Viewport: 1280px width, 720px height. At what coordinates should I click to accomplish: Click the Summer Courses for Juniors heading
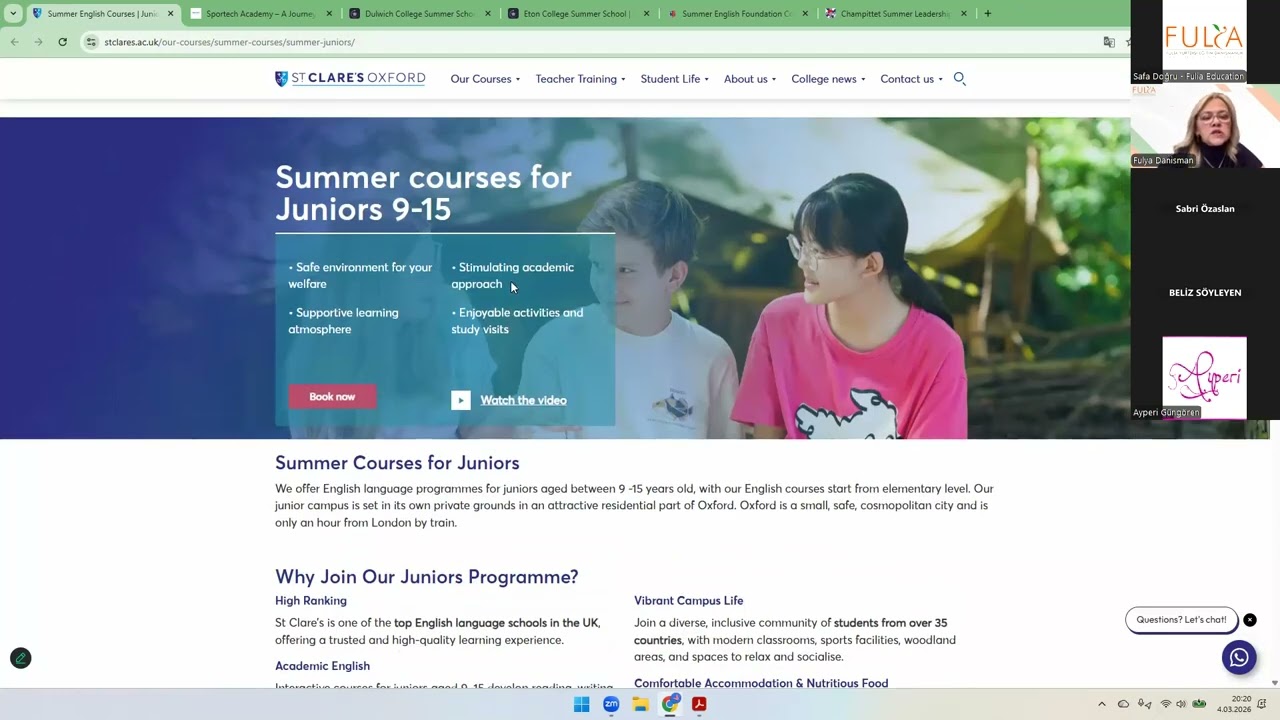(x=397, y=463)
